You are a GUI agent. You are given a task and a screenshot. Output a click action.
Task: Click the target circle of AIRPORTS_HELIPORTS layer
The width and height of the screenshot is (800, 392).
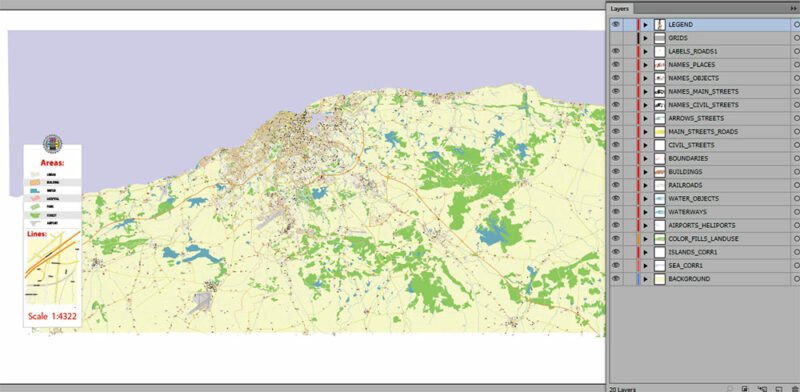tap(797, 225)
